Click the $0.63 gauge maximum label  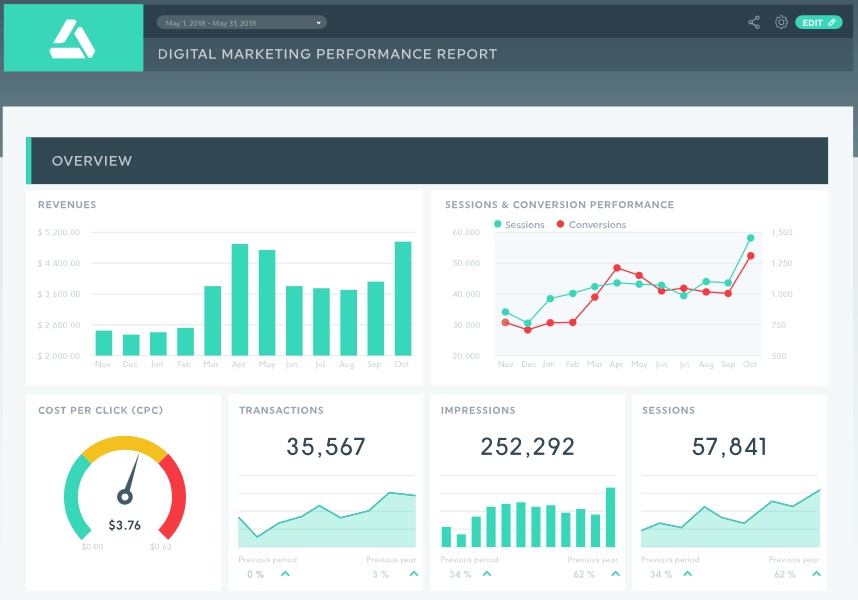click(161, 546)
